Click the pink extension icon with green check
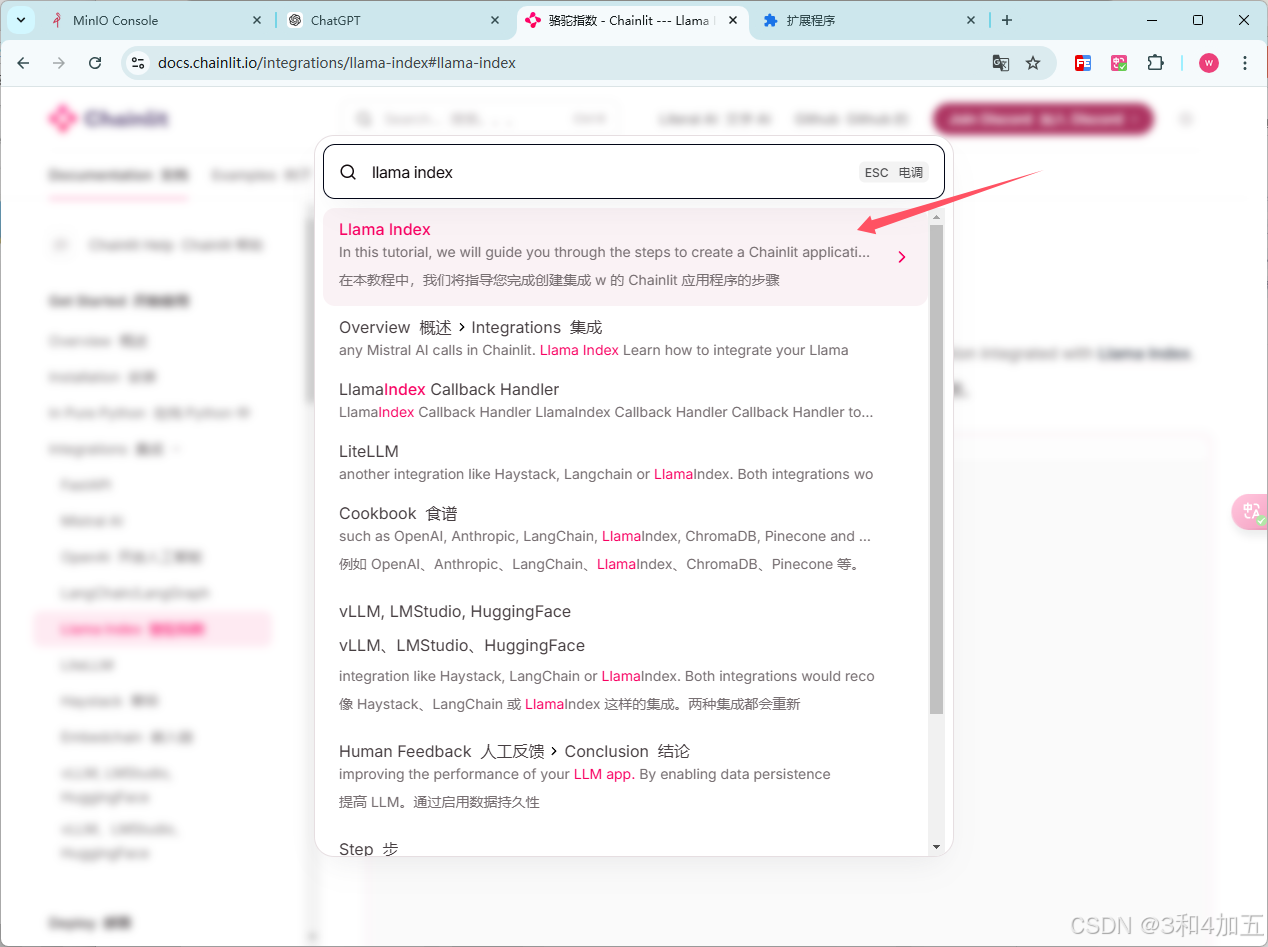1268x947 pixels. point(1119,63)
